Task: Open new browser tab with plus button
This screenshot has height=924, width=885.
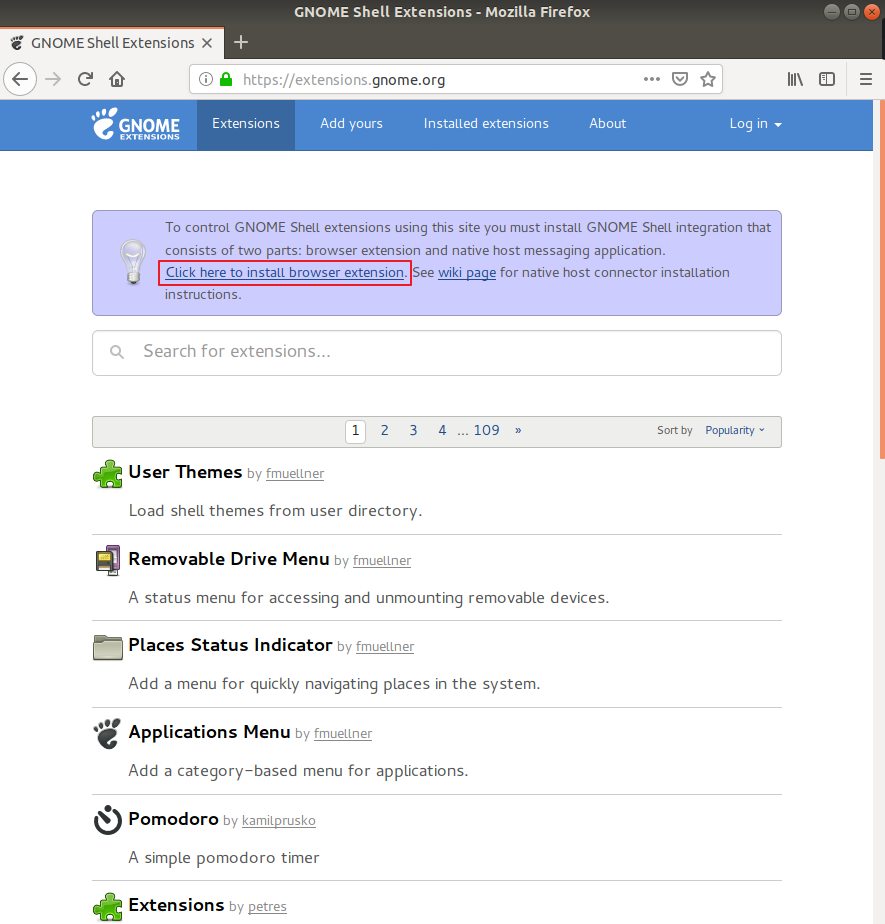Action: point(241,42)
